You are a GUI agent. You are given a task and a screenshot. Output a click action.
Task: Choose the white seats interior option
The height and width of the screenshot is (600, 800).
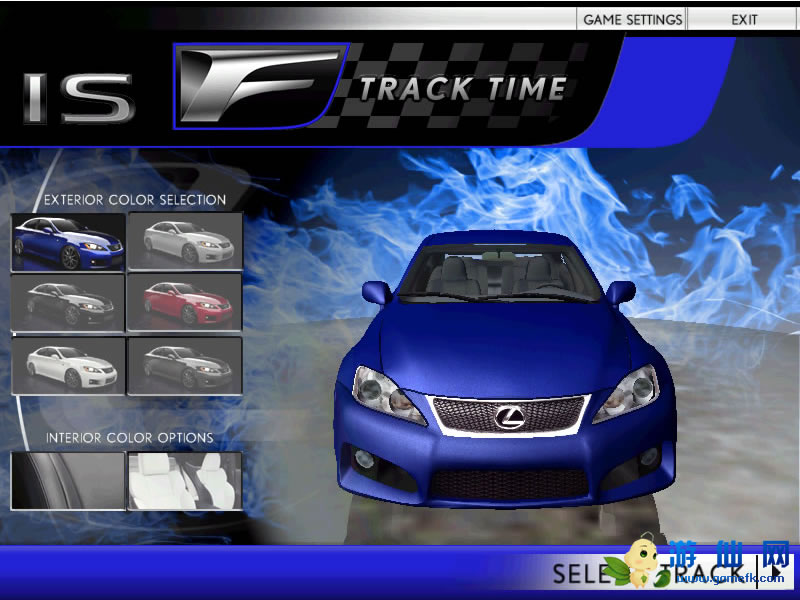coord(185,481)
